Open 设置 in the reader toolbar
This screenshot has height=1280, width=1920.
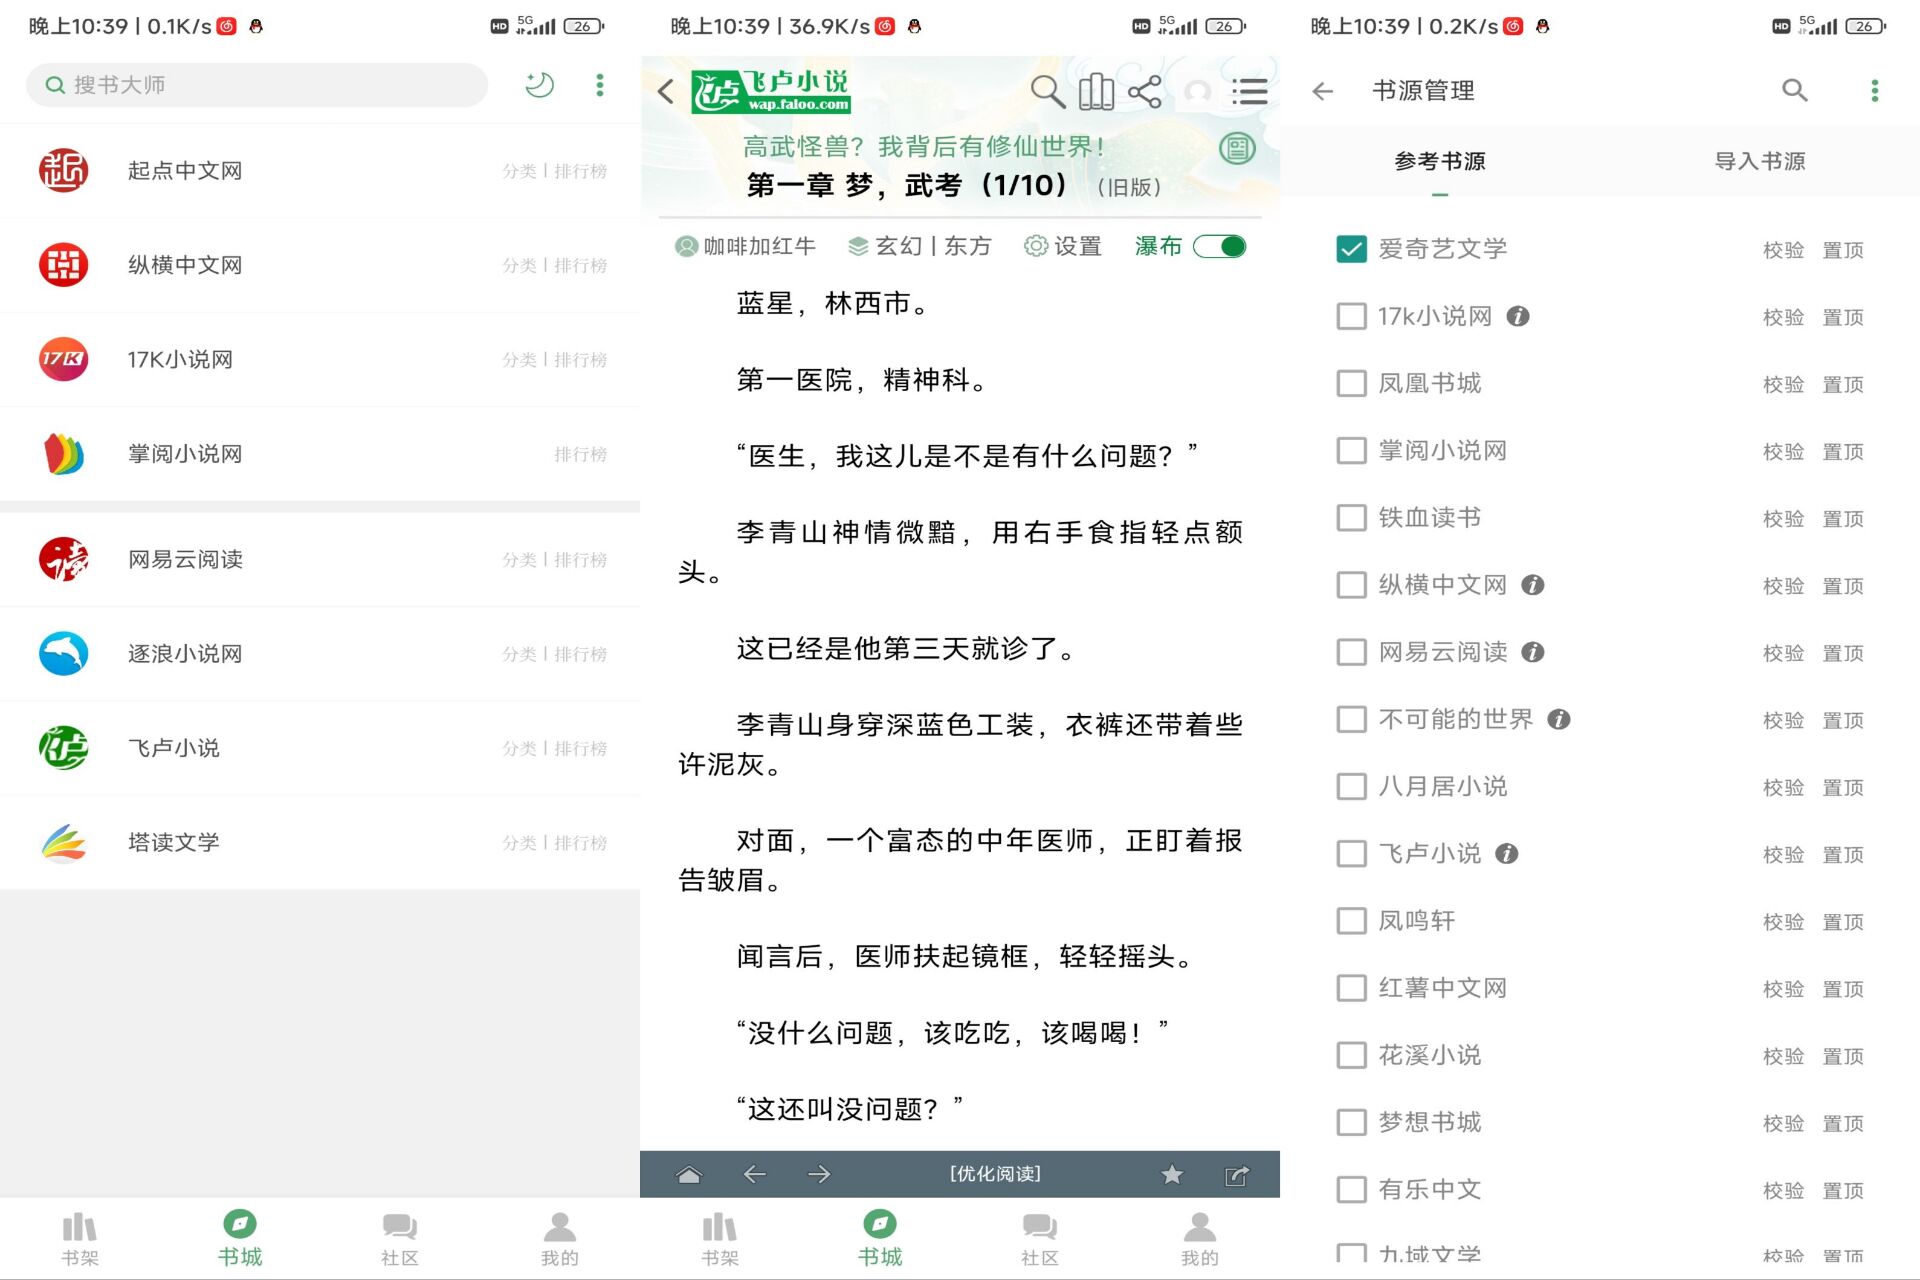(1063, 246)
